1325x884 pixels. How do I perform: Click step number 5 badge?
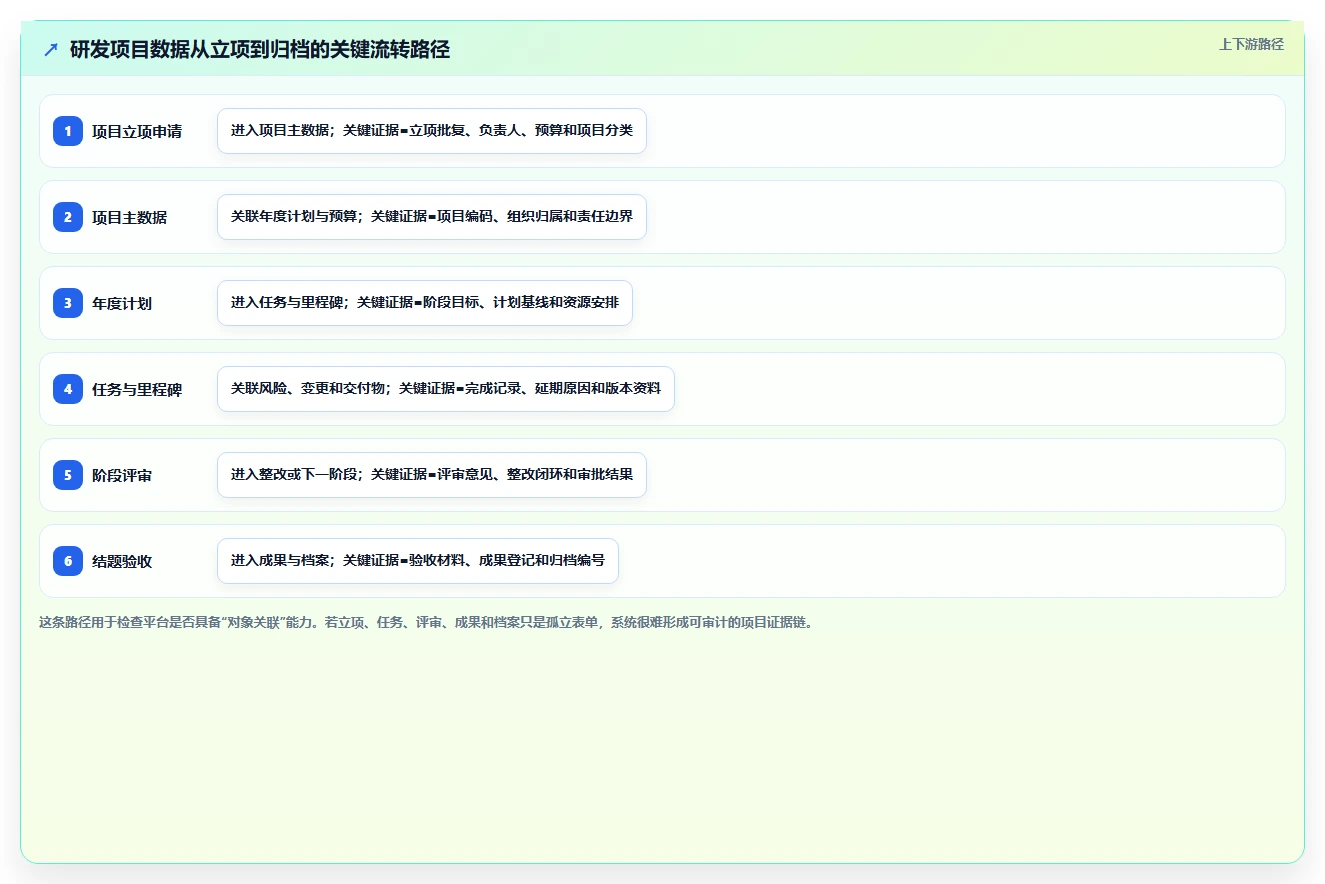[x=68, y=475]
